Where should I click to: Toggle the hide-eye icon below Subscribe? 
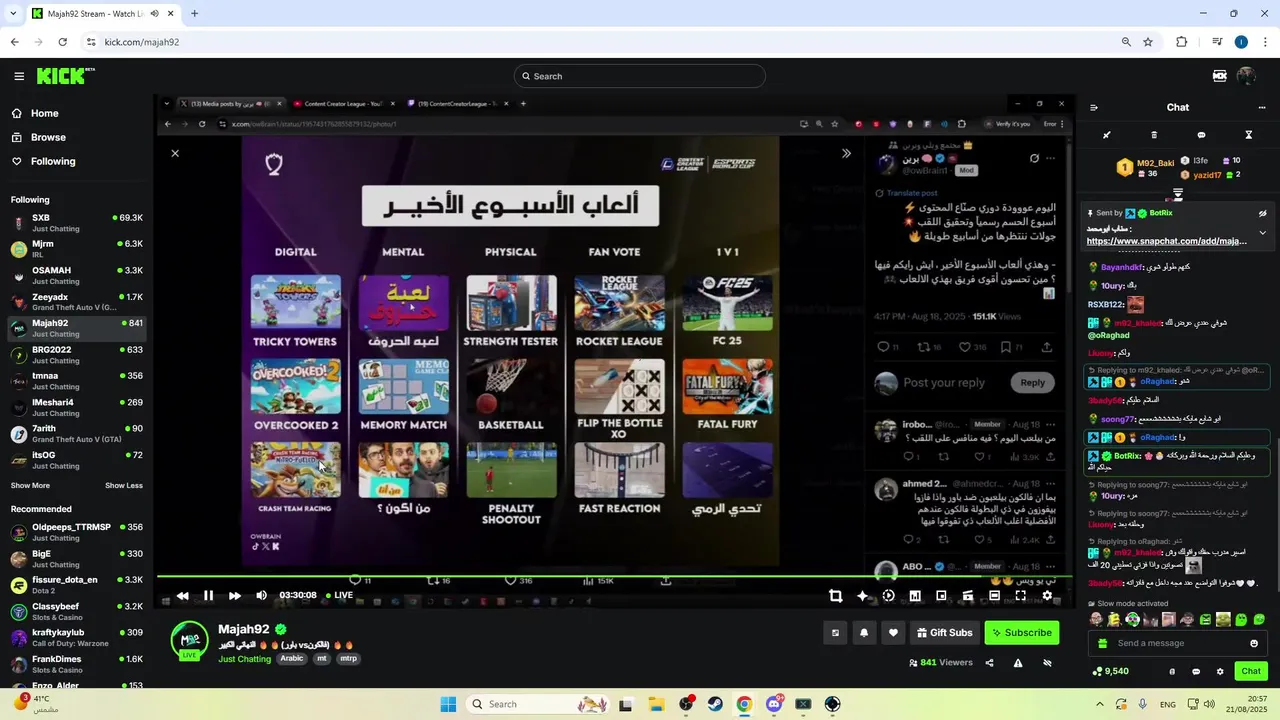[x=1047, y=662]
